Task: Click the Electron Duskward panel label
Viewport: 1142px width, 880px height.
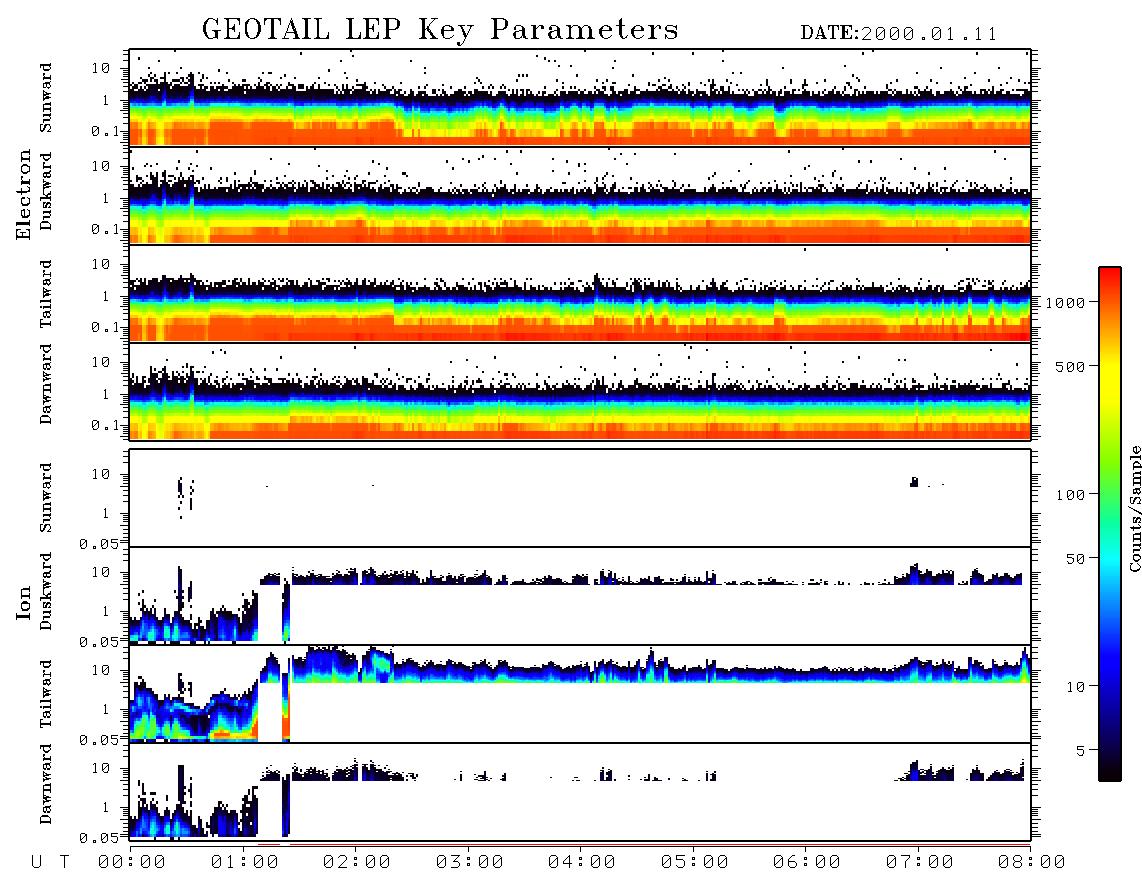Action: click(46, 191)
